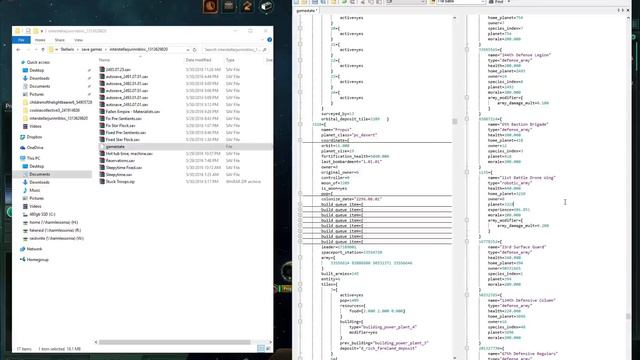Open Desktop under Quick access
Image resolution: width=640 pixels, height=360 pixels.
click(x=36, y=70)
